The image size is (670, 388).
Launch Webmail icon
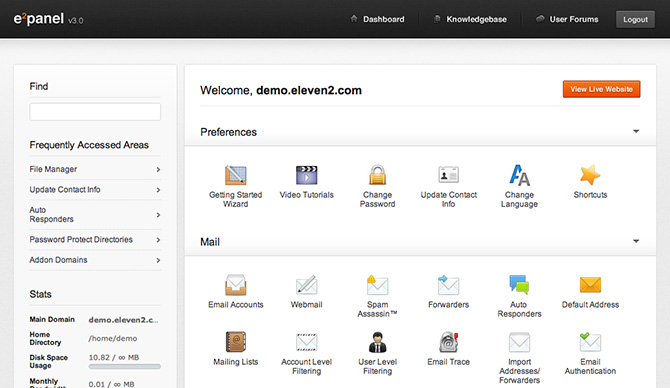pyautogui.click(x=306, y=285)
